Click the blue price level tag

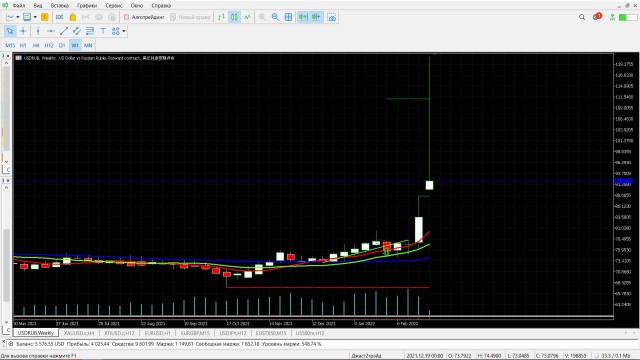coord(623,181)
